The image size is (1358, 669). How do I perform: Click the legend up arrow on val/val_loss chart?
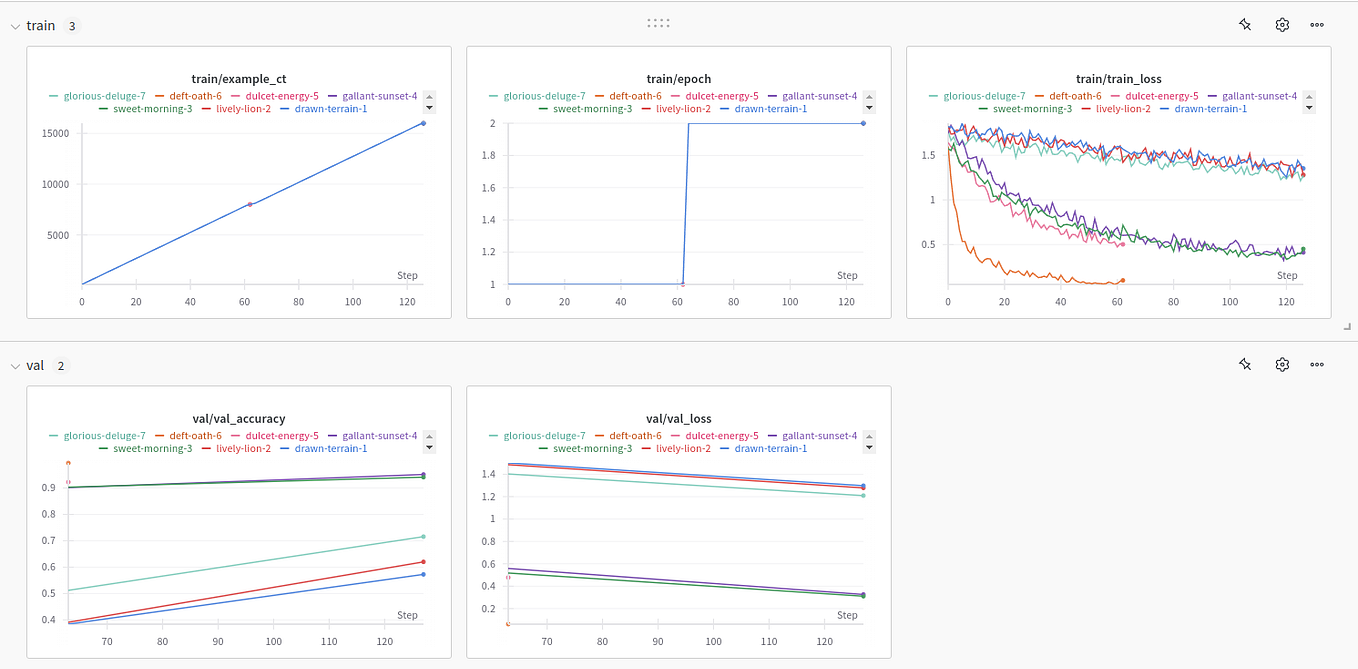click(x=869, y=435)
